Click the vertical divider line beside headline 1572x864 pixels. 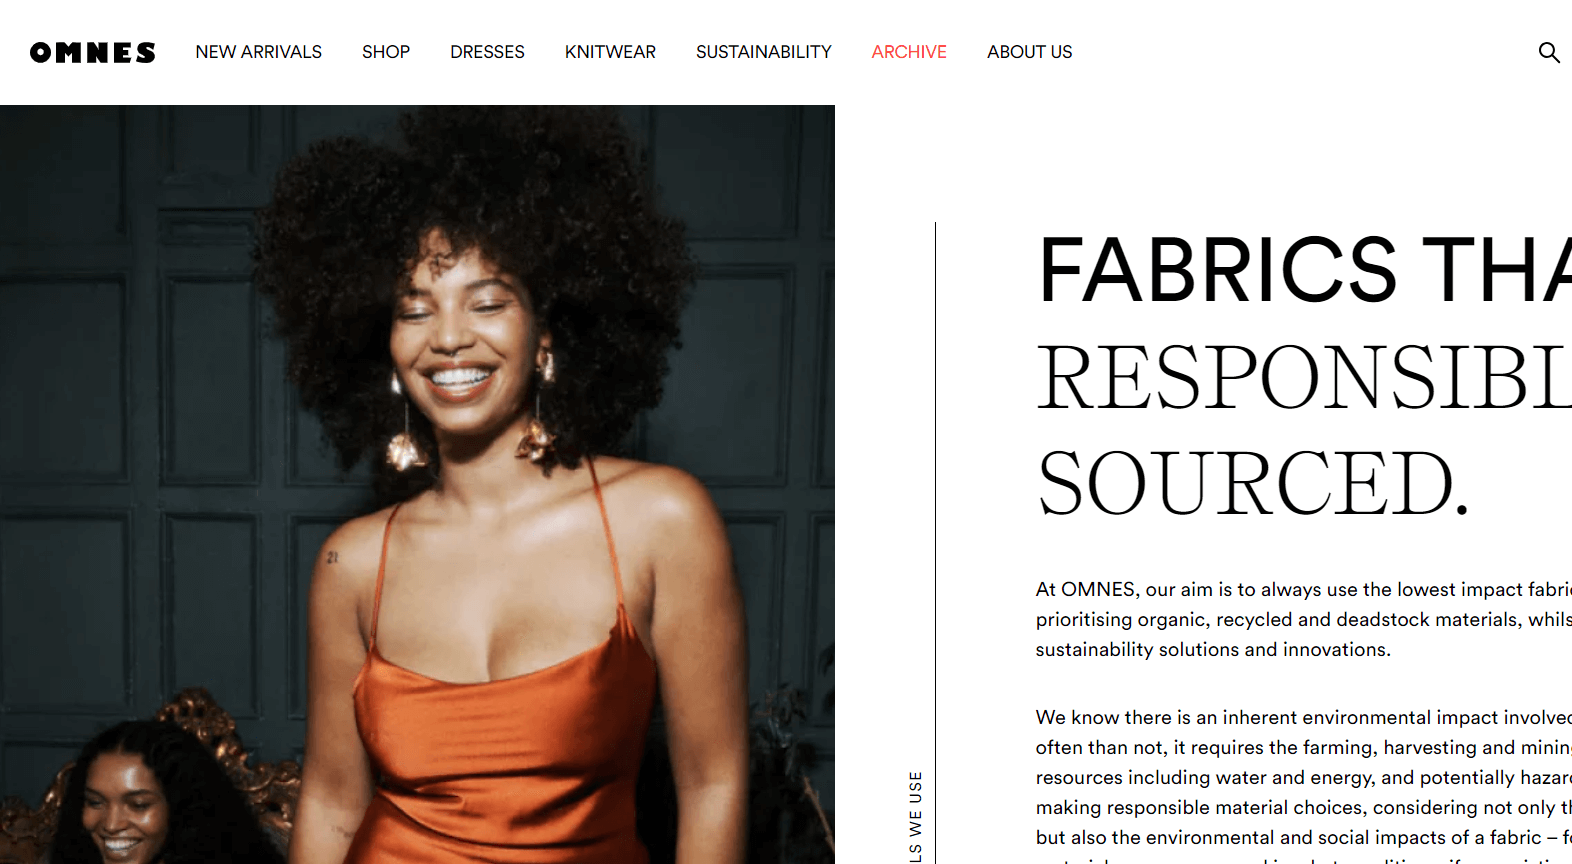click(x=935, y=543)
